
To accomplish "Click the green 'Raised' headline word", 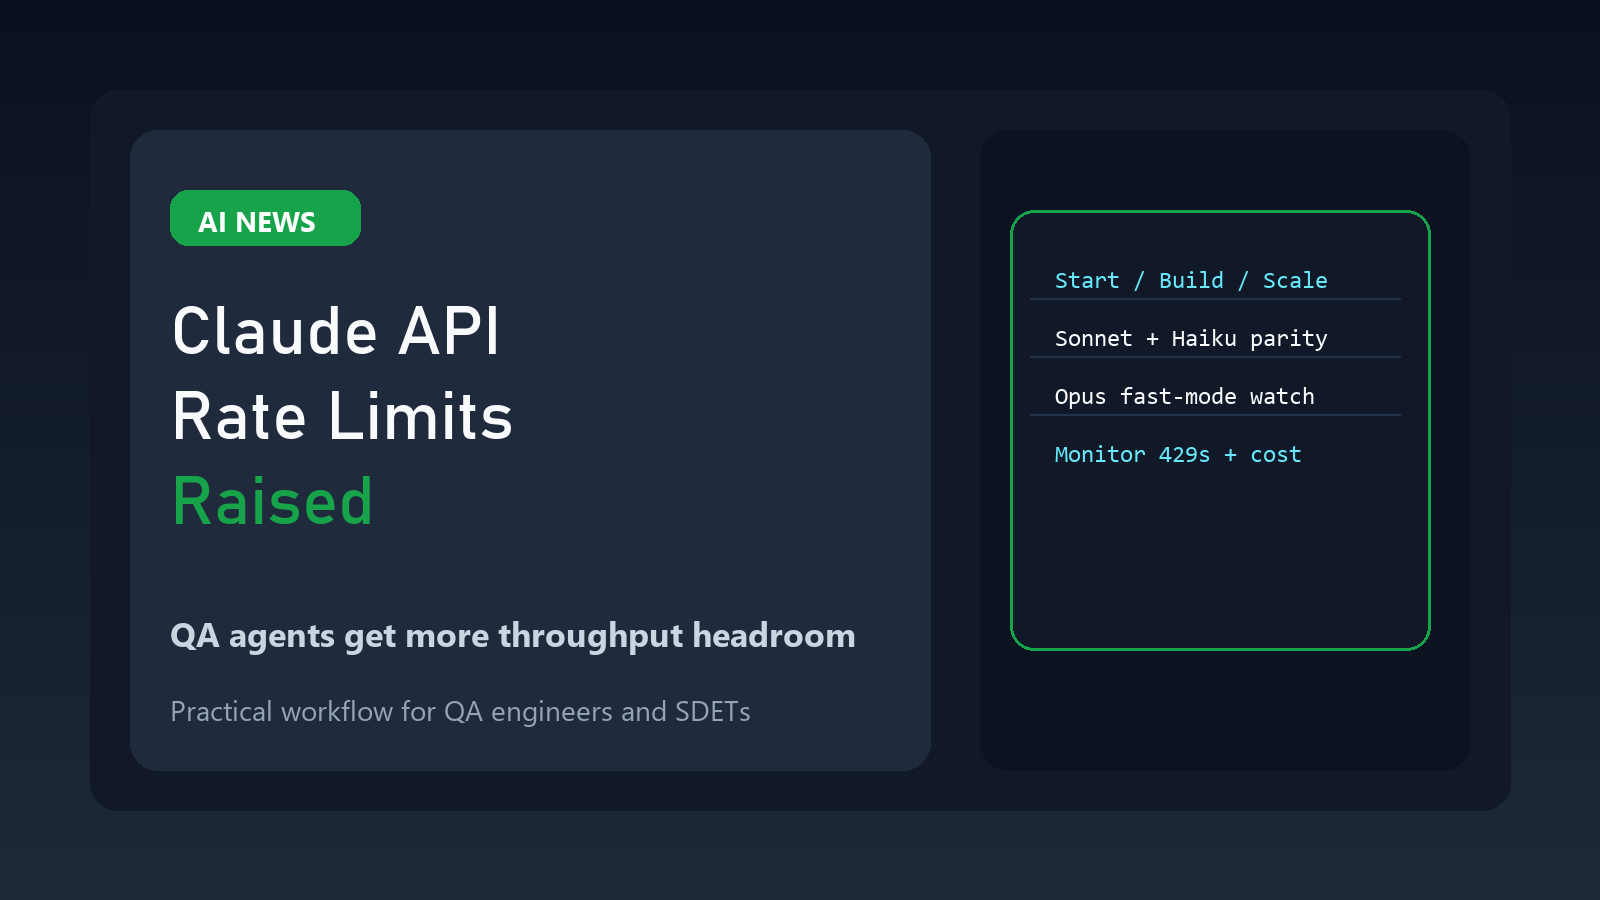I will 272,501.
